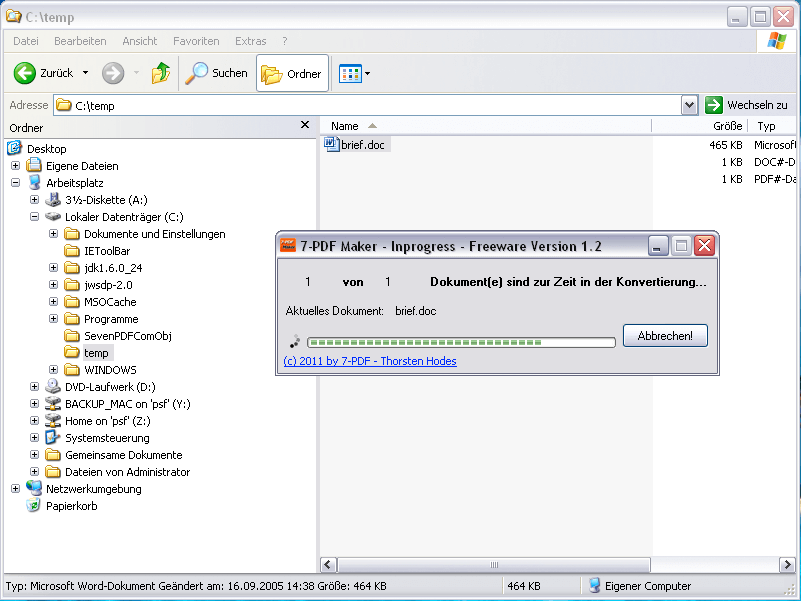Select the 3½-Diskette (A:) drive icon
This screenshot has height=601, width=801.
(x=53, y=199)
